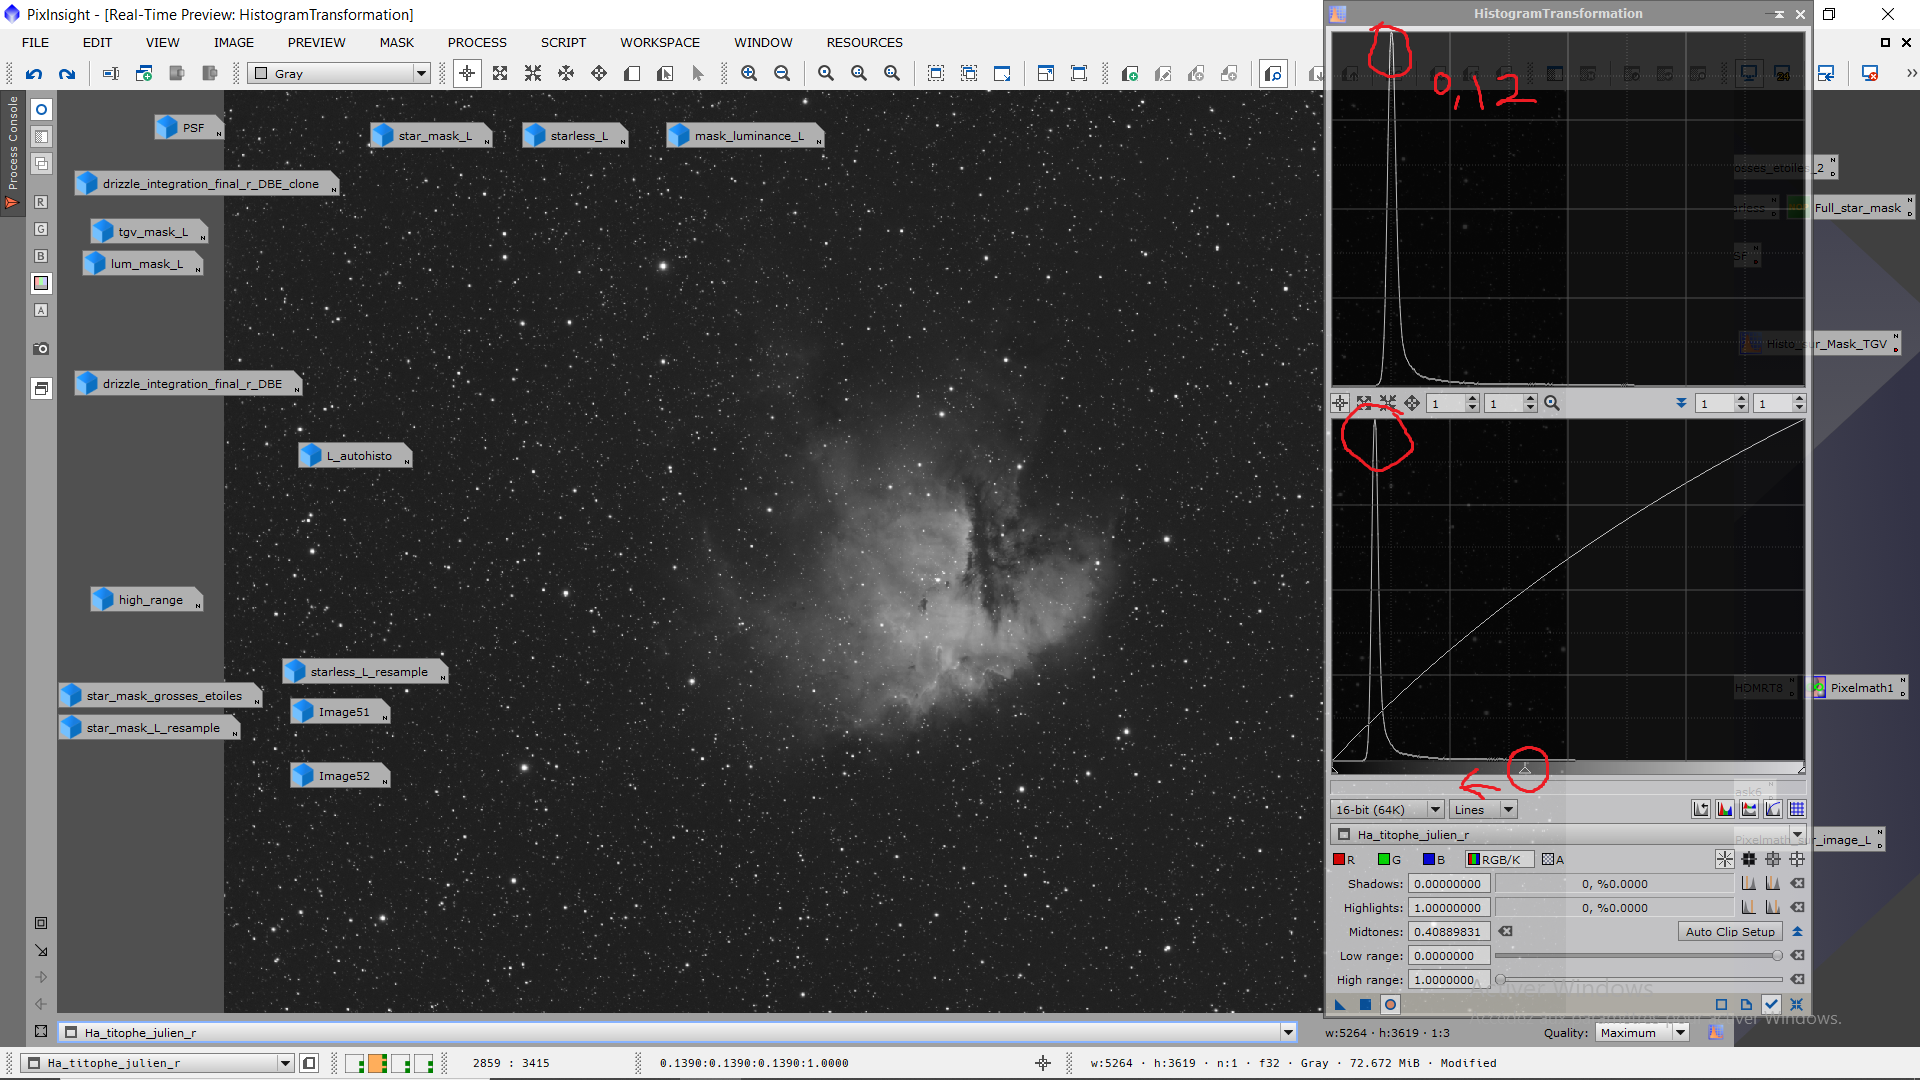Image resolution: width=1920 pixels, height=1080 pixels.
Task: Select the starless_L process icon
Action: coord(575,135)
